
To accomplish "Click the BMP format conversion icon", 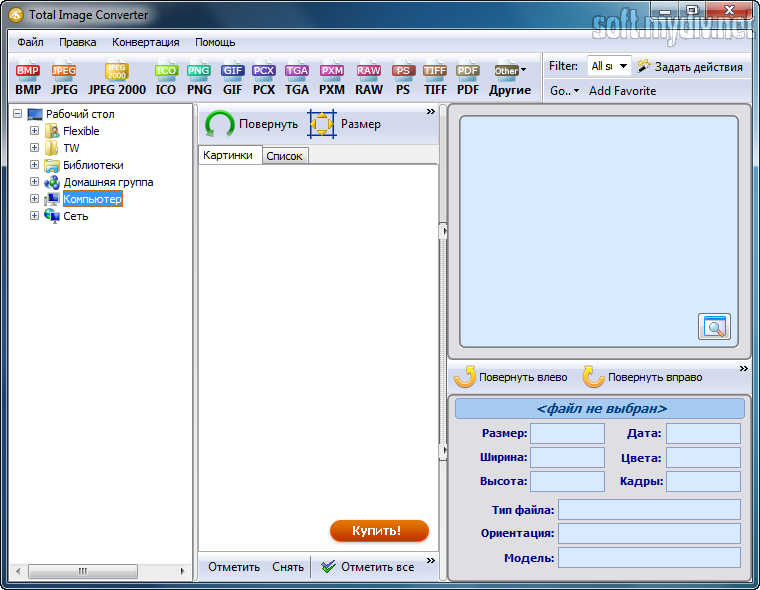I will pos(28,79).
